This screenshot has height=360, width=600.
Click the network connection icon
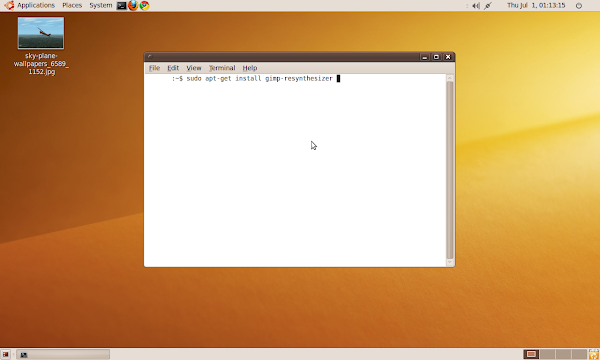(x=488, y=6)
